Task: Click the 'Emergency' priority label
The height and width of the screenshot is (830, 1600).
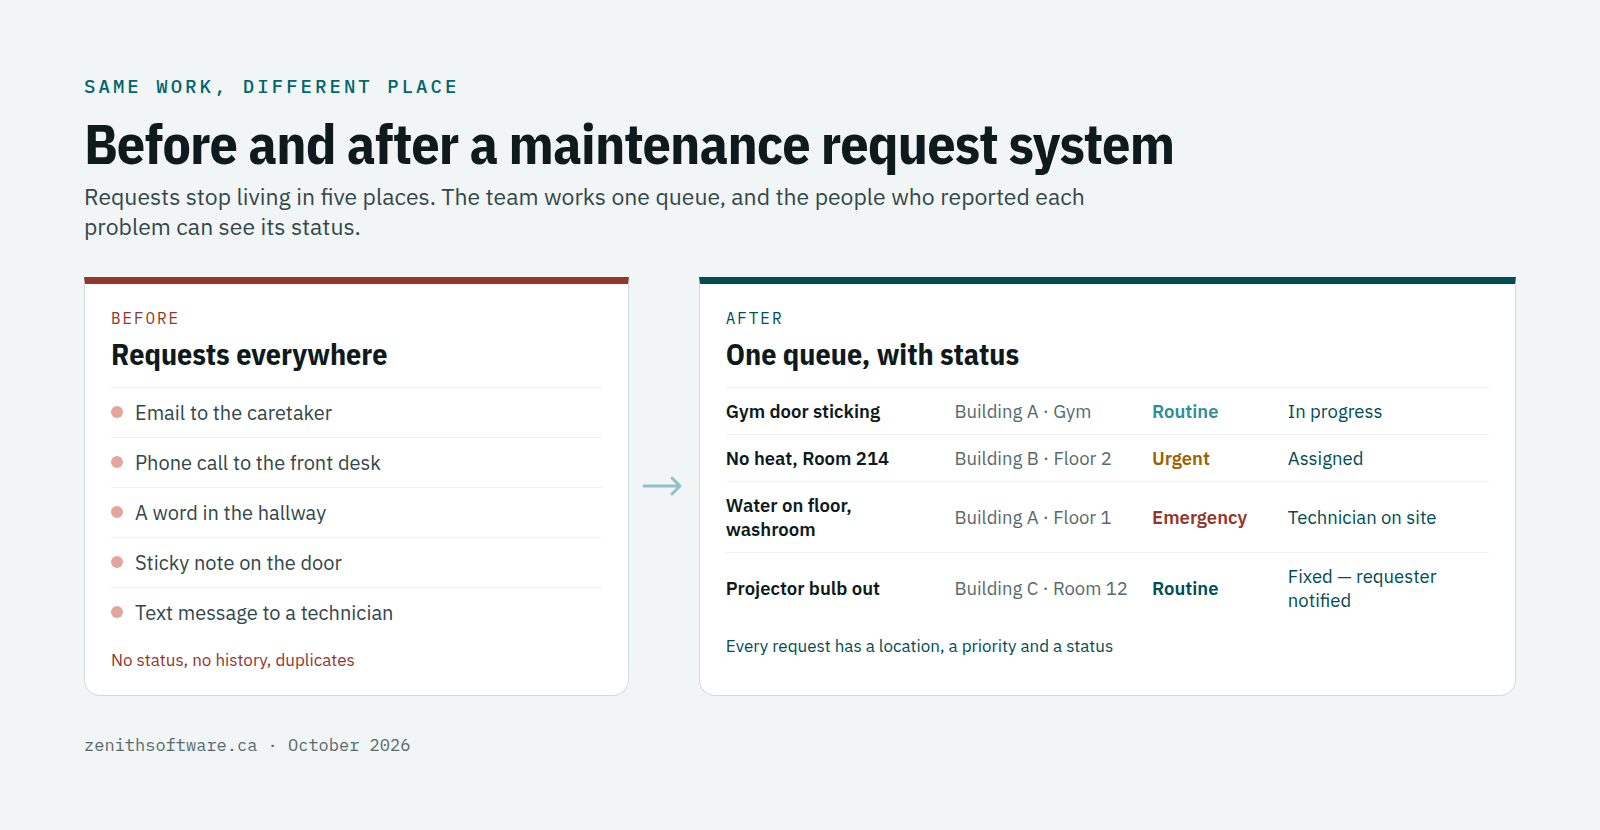Action: pos(1199,518)
